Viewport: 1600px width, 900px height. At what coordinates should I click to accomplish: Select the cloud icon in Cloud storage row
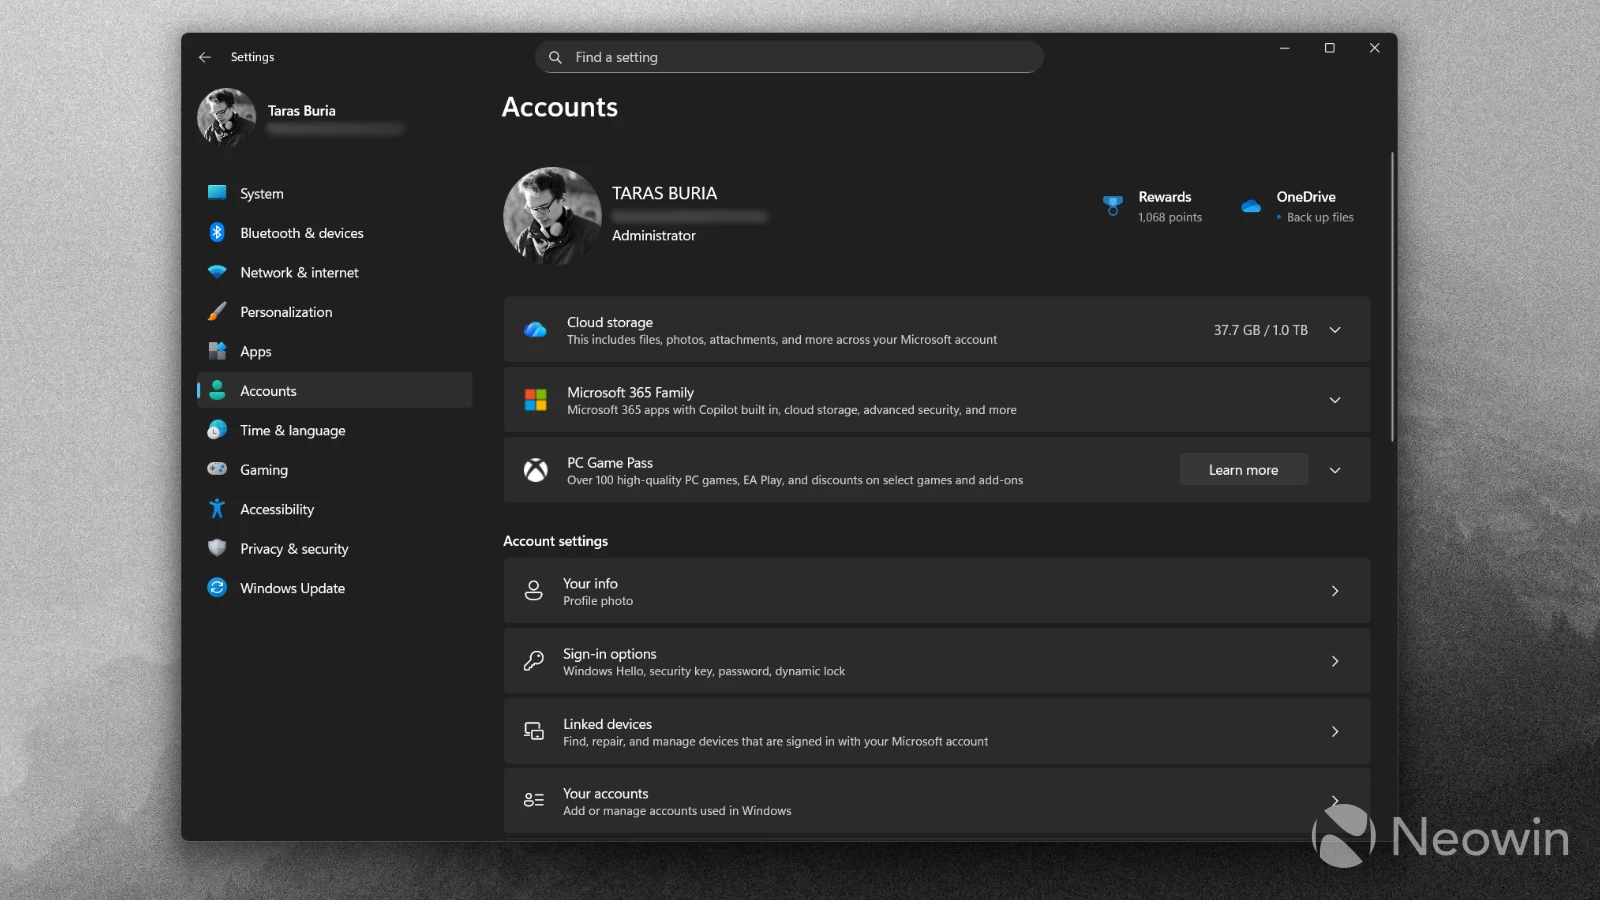tap(535, 330)
